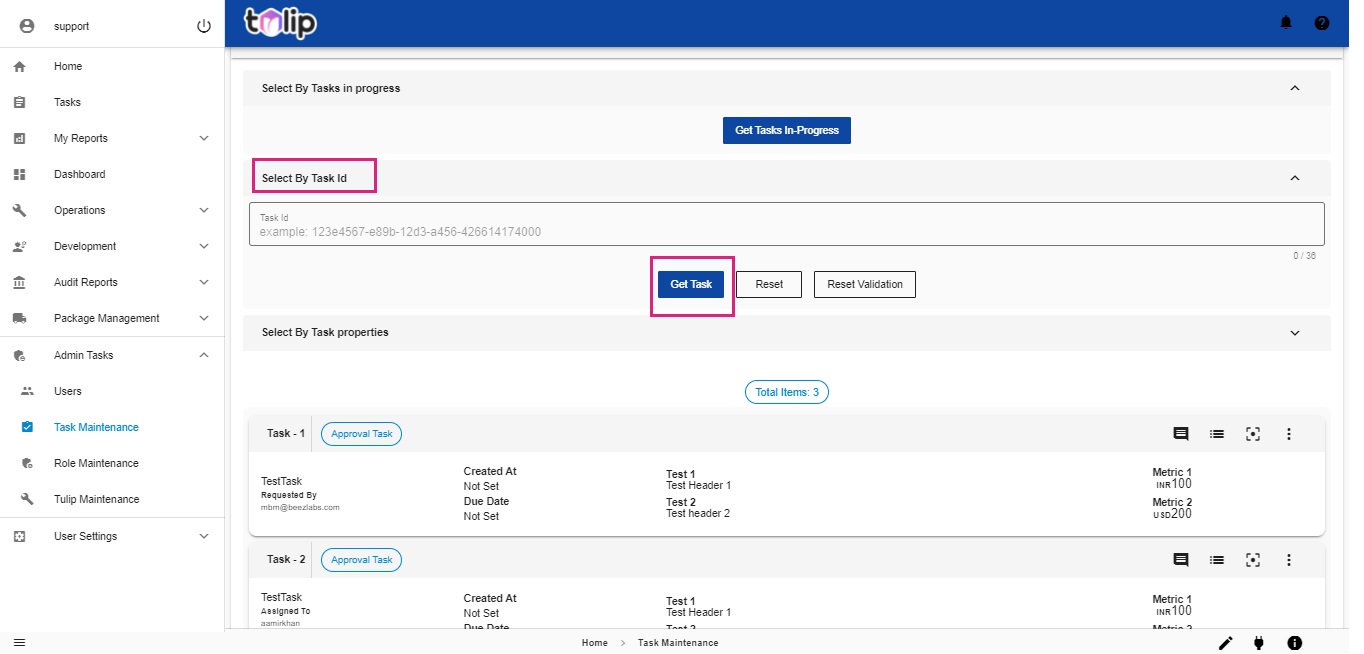
Task: Click the Package Management truck icon
Action: click(19, 318)
